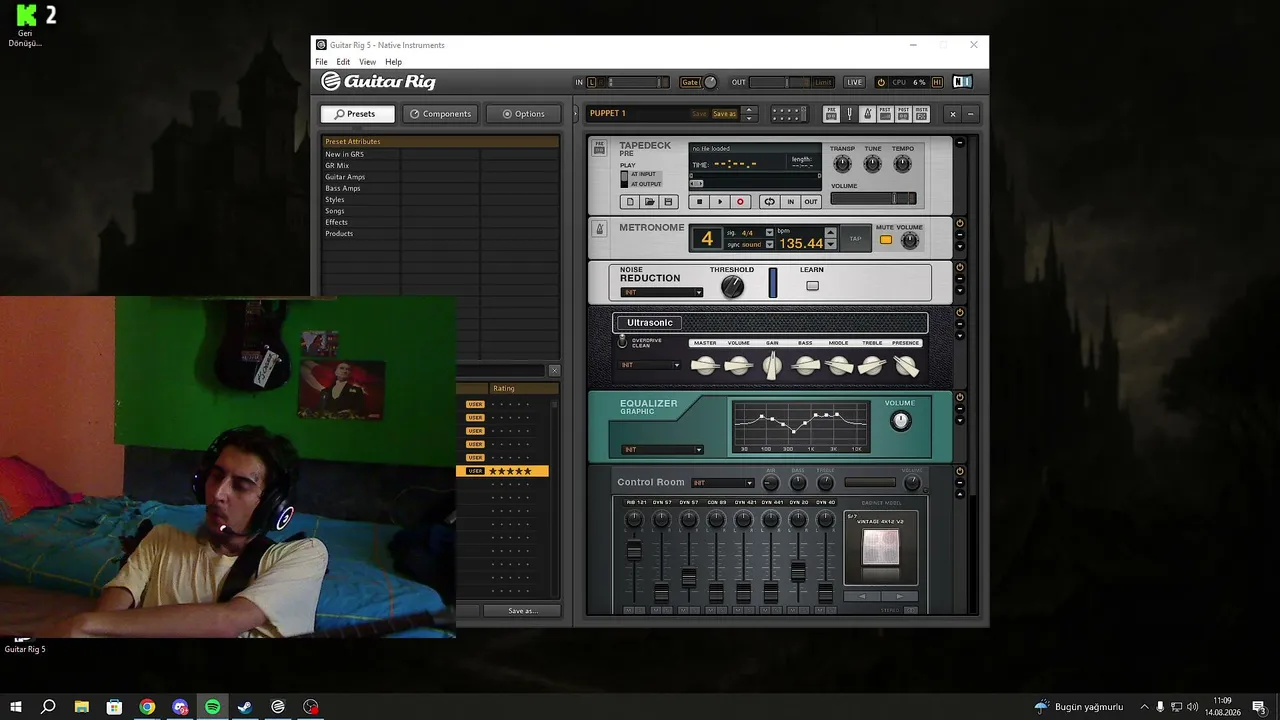Select the Guitar Amps preset attribute
This screenshot has width=1280, height=720.
pos(345,177)
